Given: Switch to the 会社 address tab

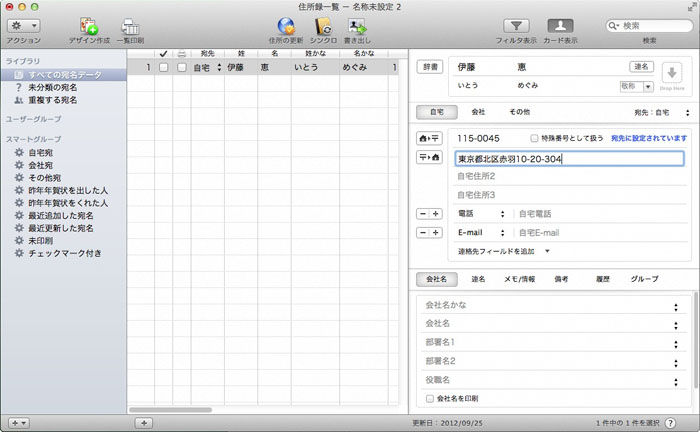Looking at the screenshot, I should point(478,113).
